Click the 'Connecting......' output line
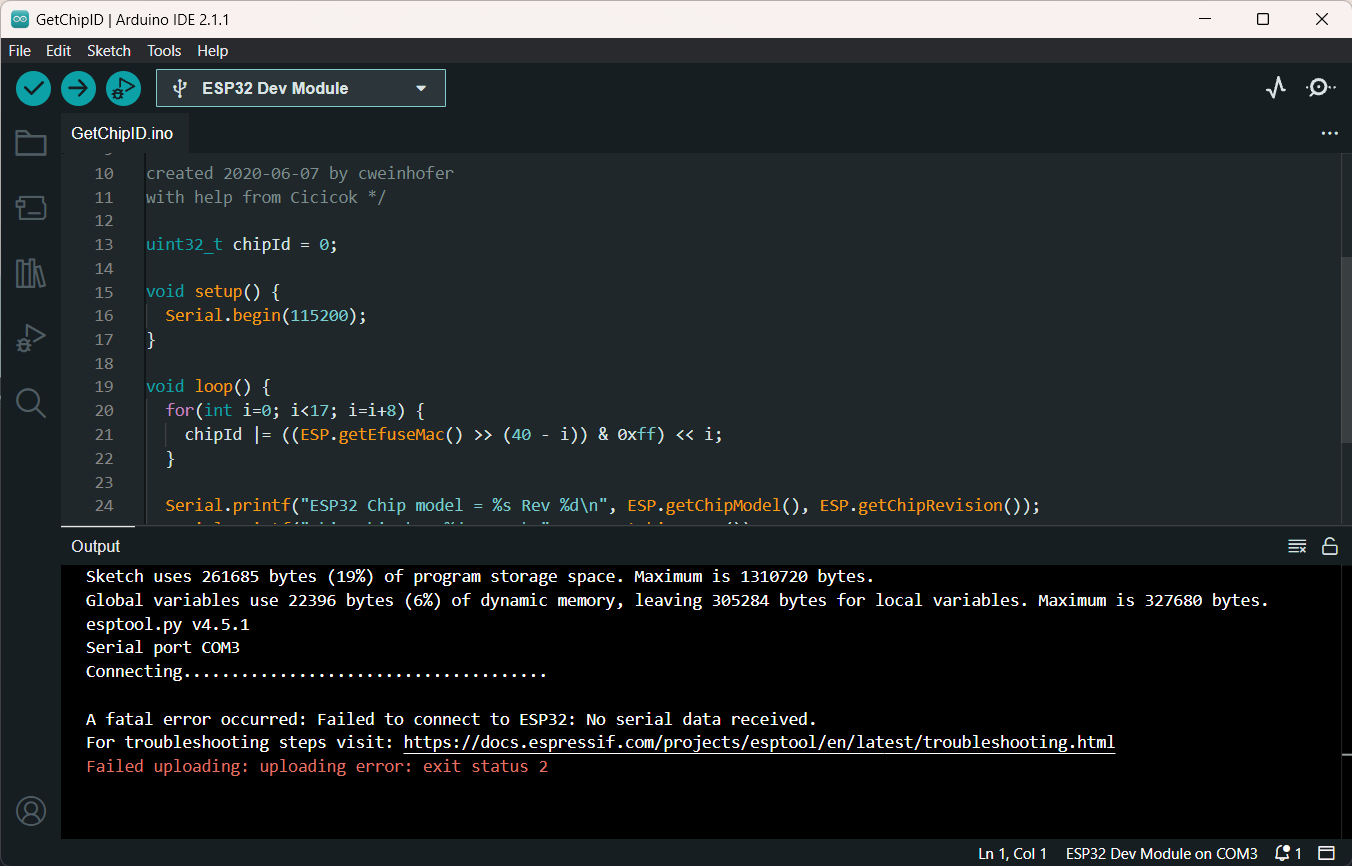 pyautogui.click(x=316, y=671)
